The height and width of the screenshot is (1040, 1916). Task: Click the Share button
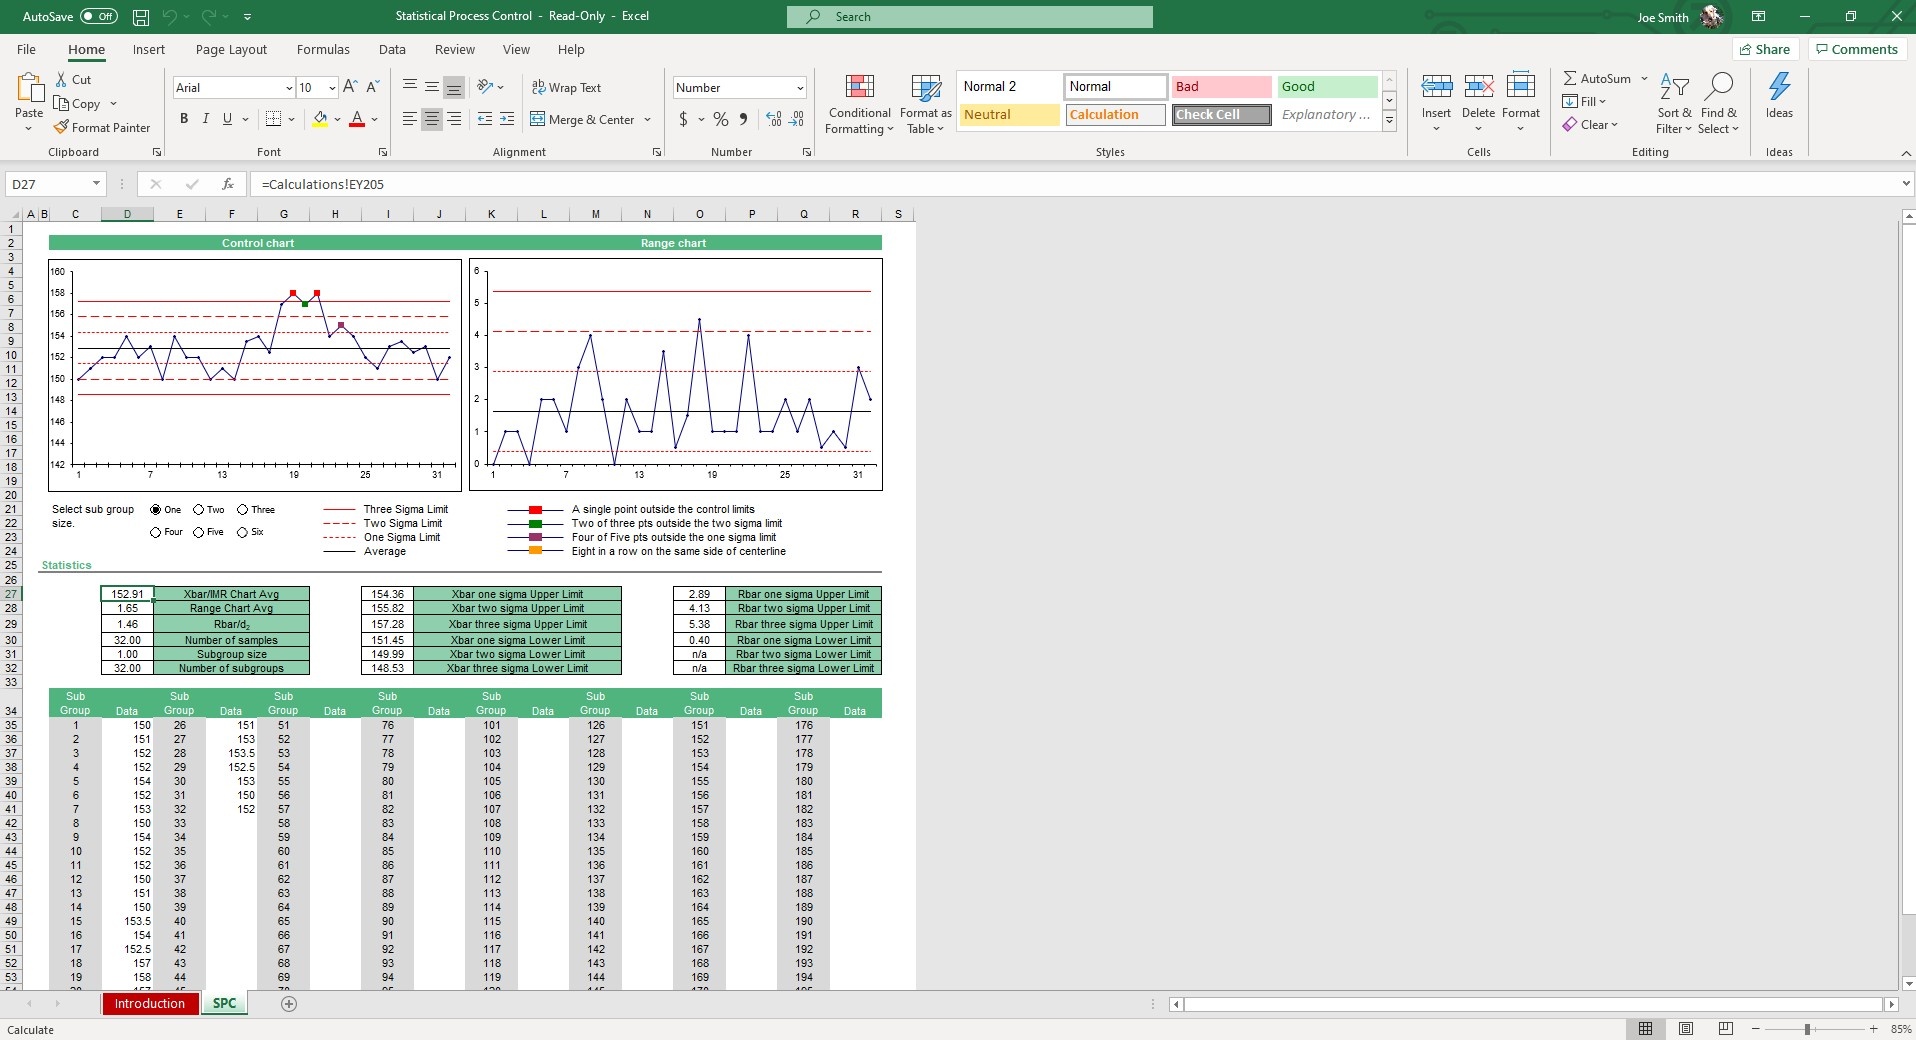pos(1764,49)
